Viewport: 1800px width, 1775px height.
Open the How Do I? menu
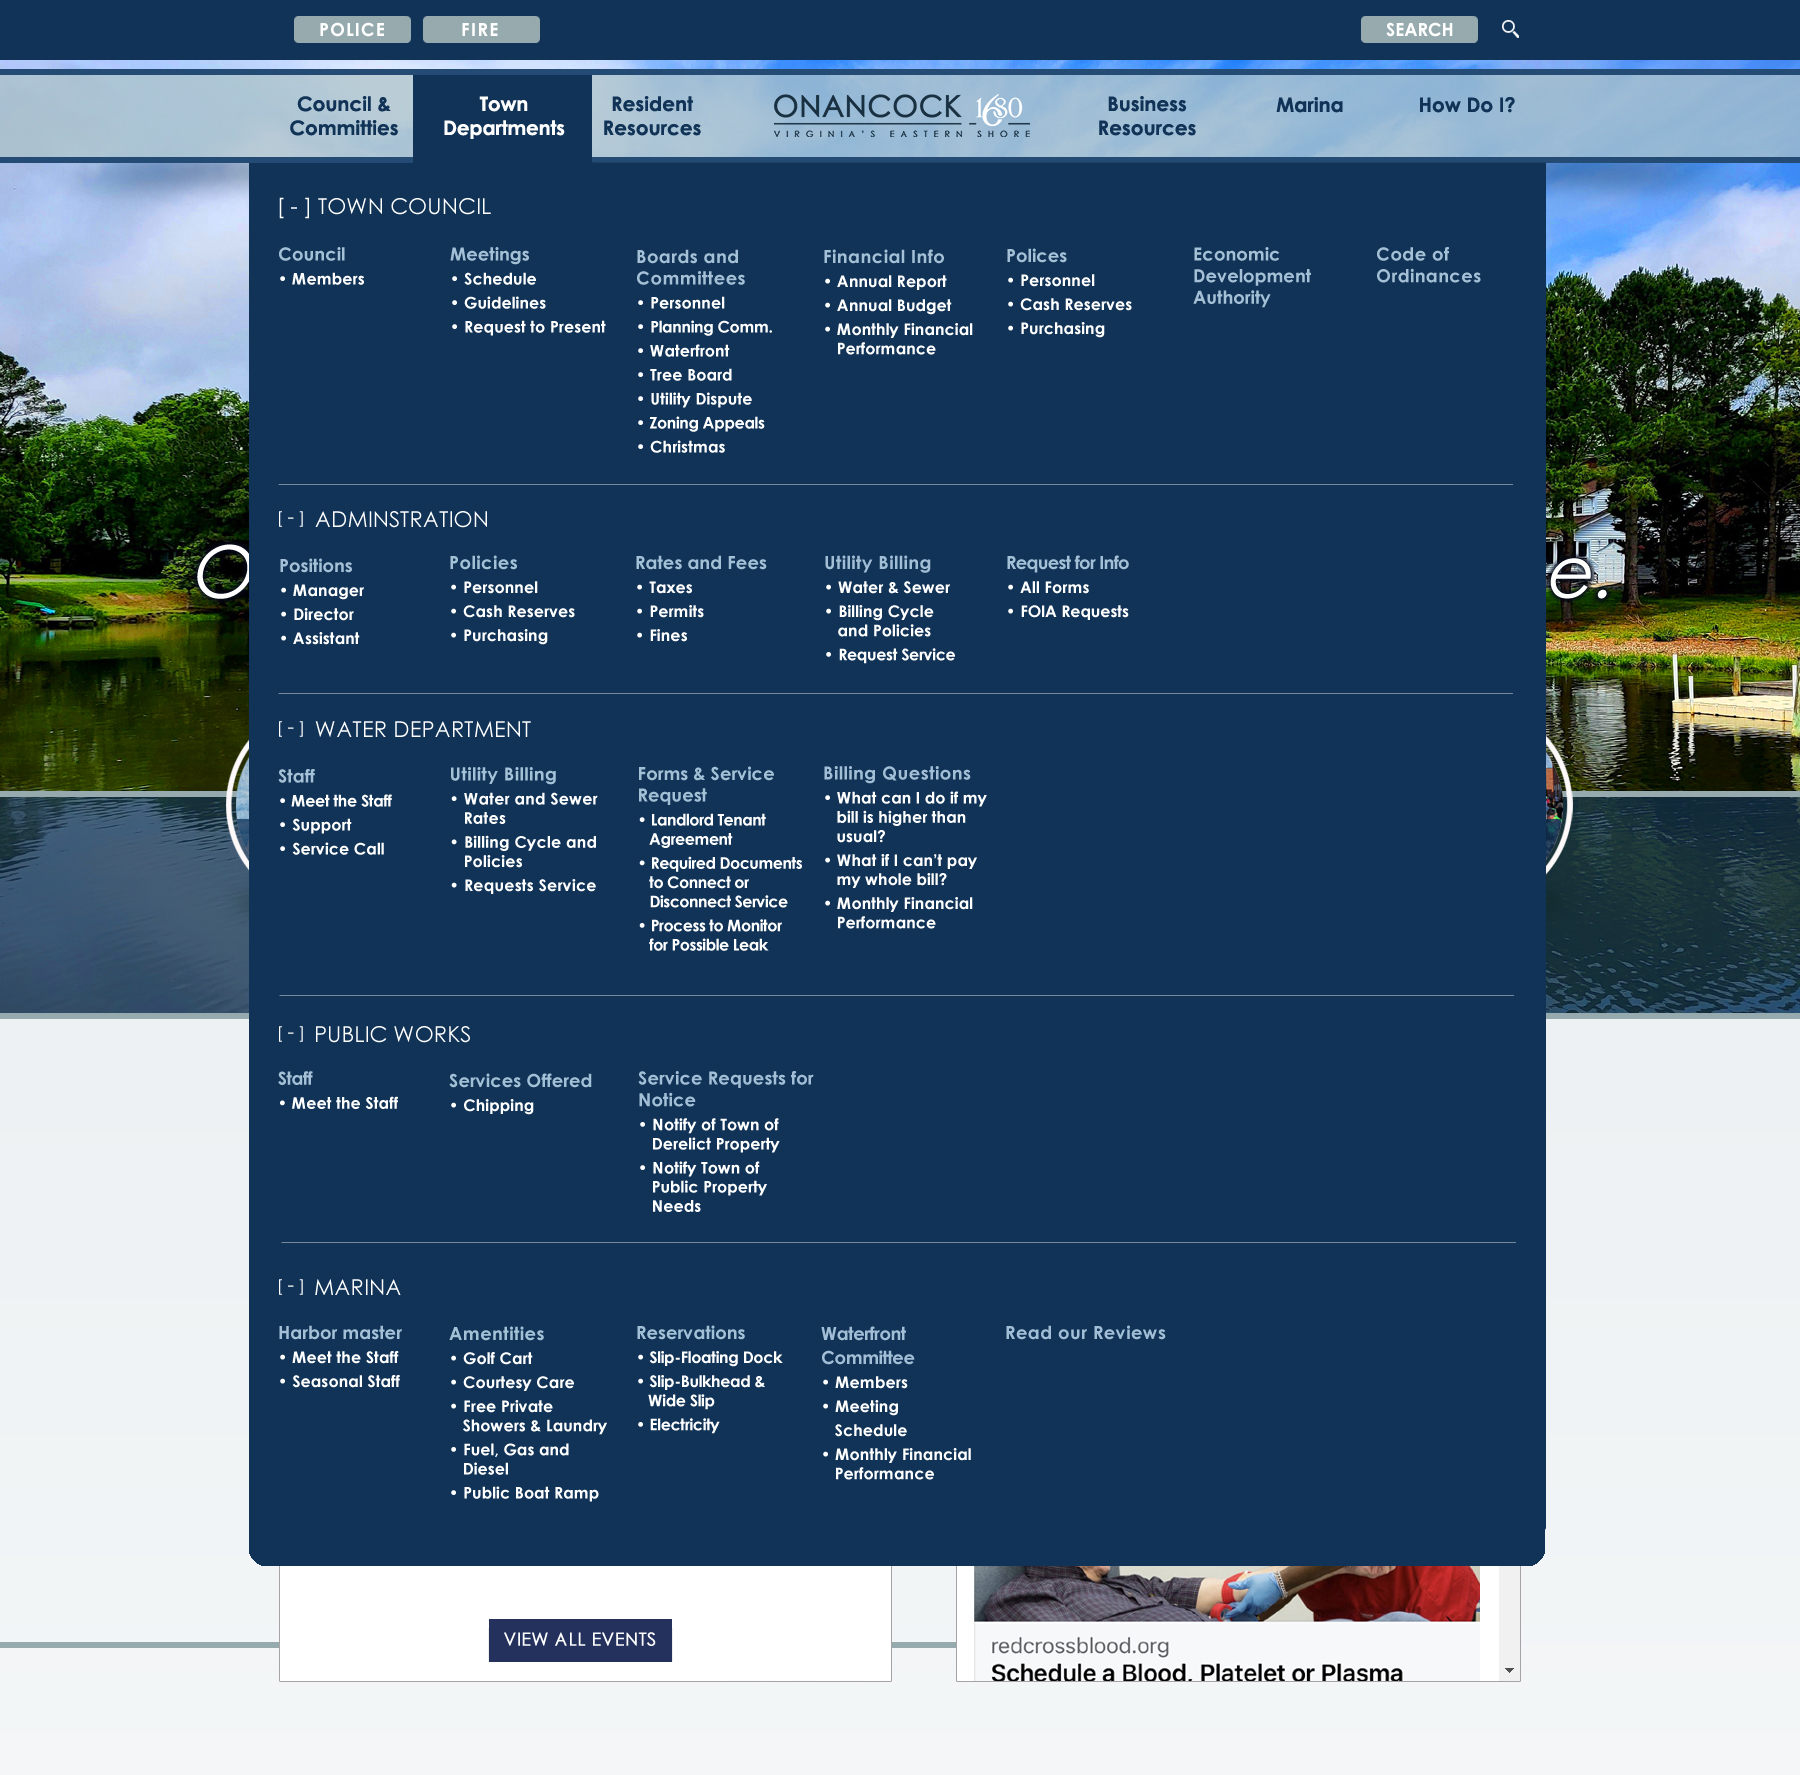pos(1466,105)
